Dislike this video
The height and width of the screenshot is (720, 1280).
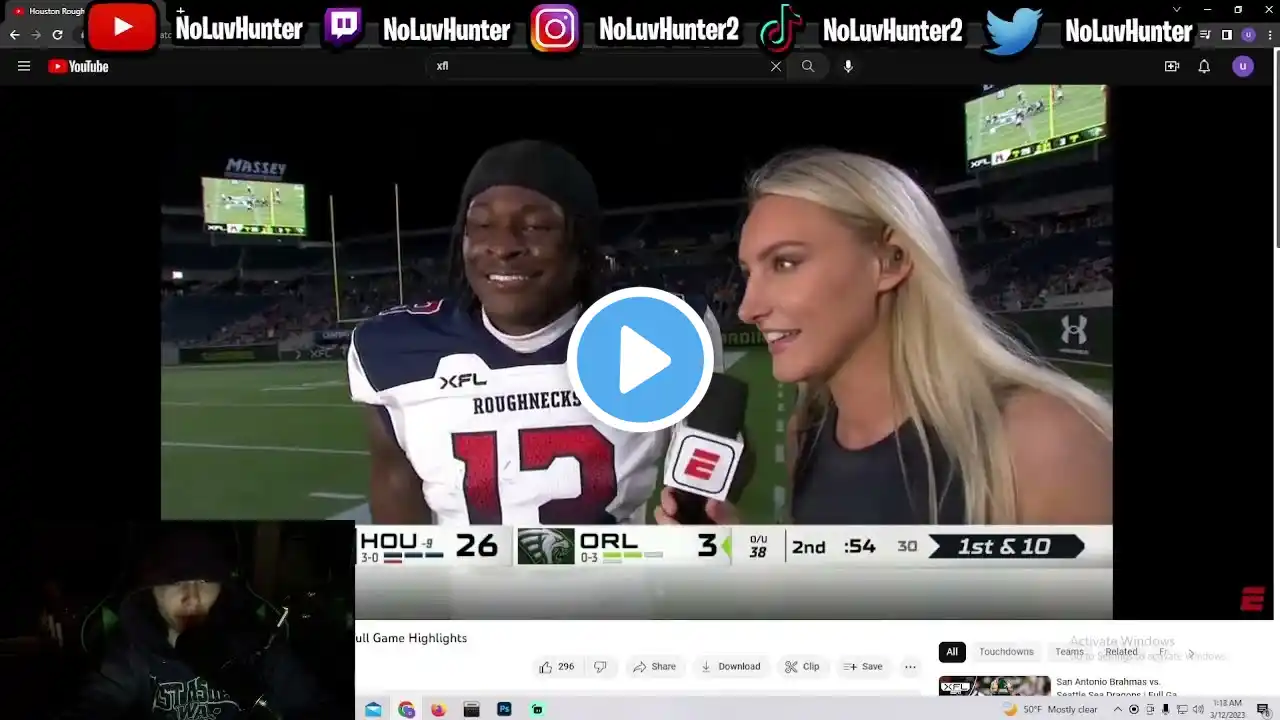point(601,667)
